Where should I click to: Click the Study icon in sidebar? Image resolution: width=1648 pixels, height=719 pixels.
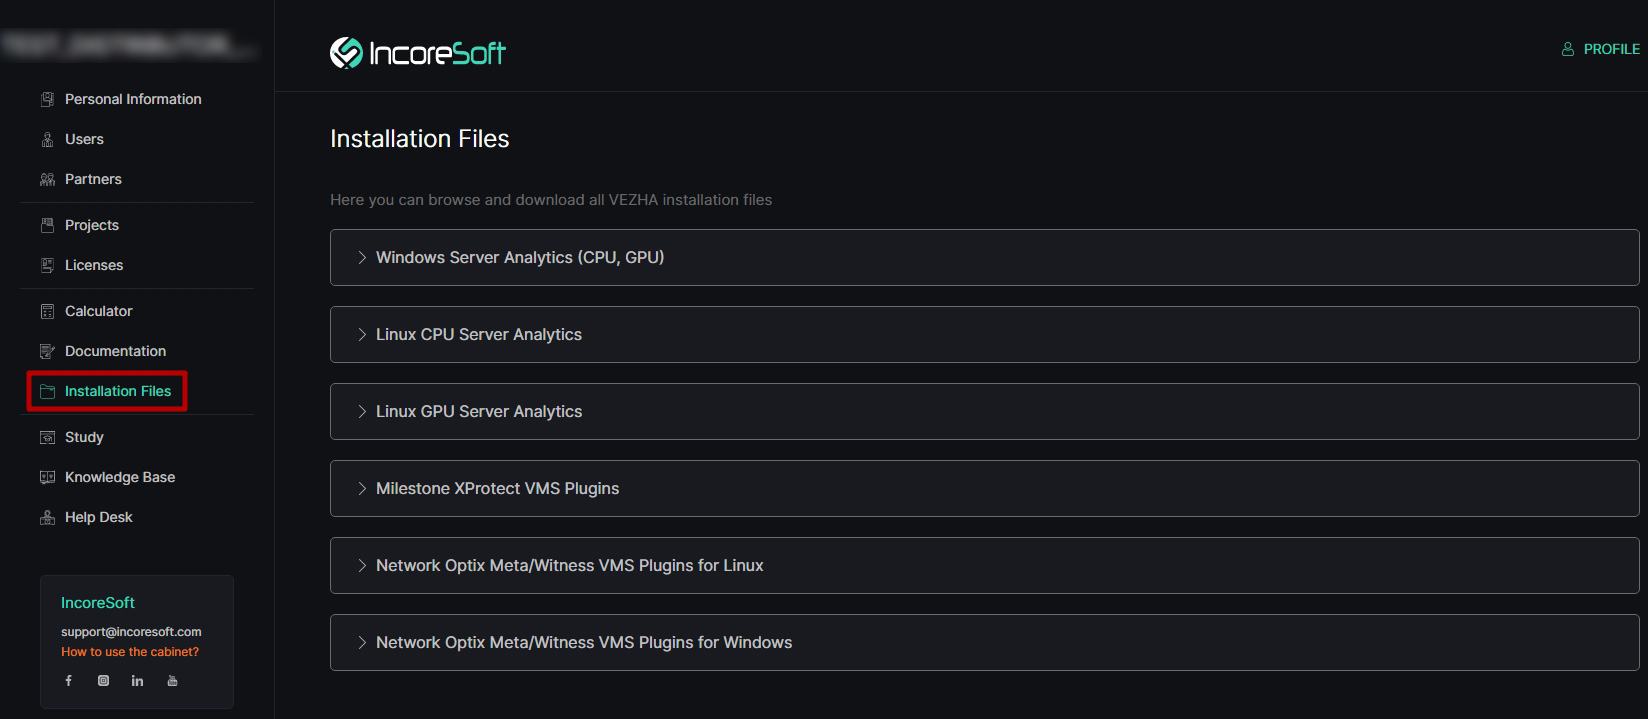(x=47, y=437)
